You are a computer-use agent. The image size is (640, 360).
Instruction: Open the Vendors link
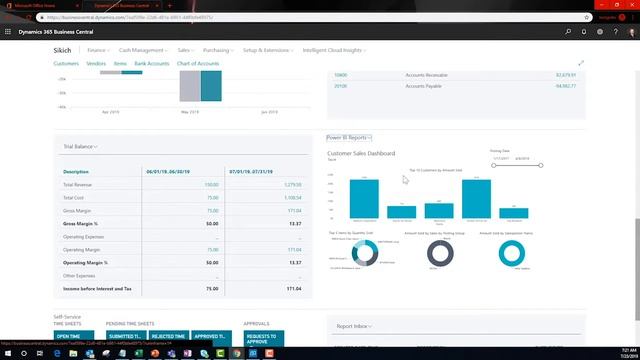(96, 64)
